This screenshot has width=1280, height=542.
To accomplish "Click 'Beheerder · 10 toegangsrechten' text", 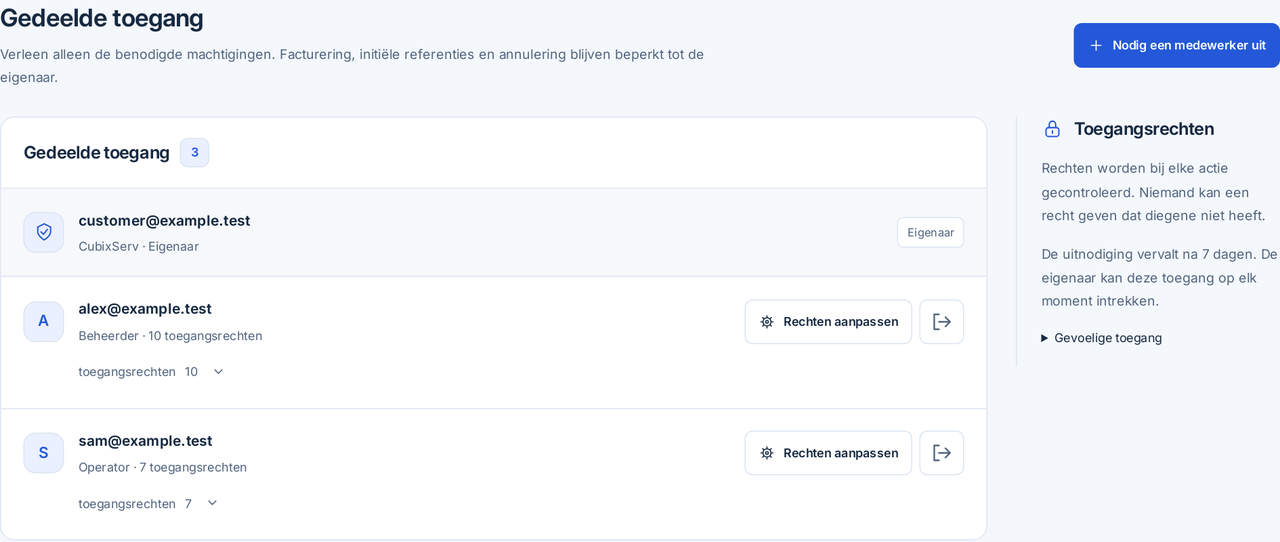I will click(170, 336).
